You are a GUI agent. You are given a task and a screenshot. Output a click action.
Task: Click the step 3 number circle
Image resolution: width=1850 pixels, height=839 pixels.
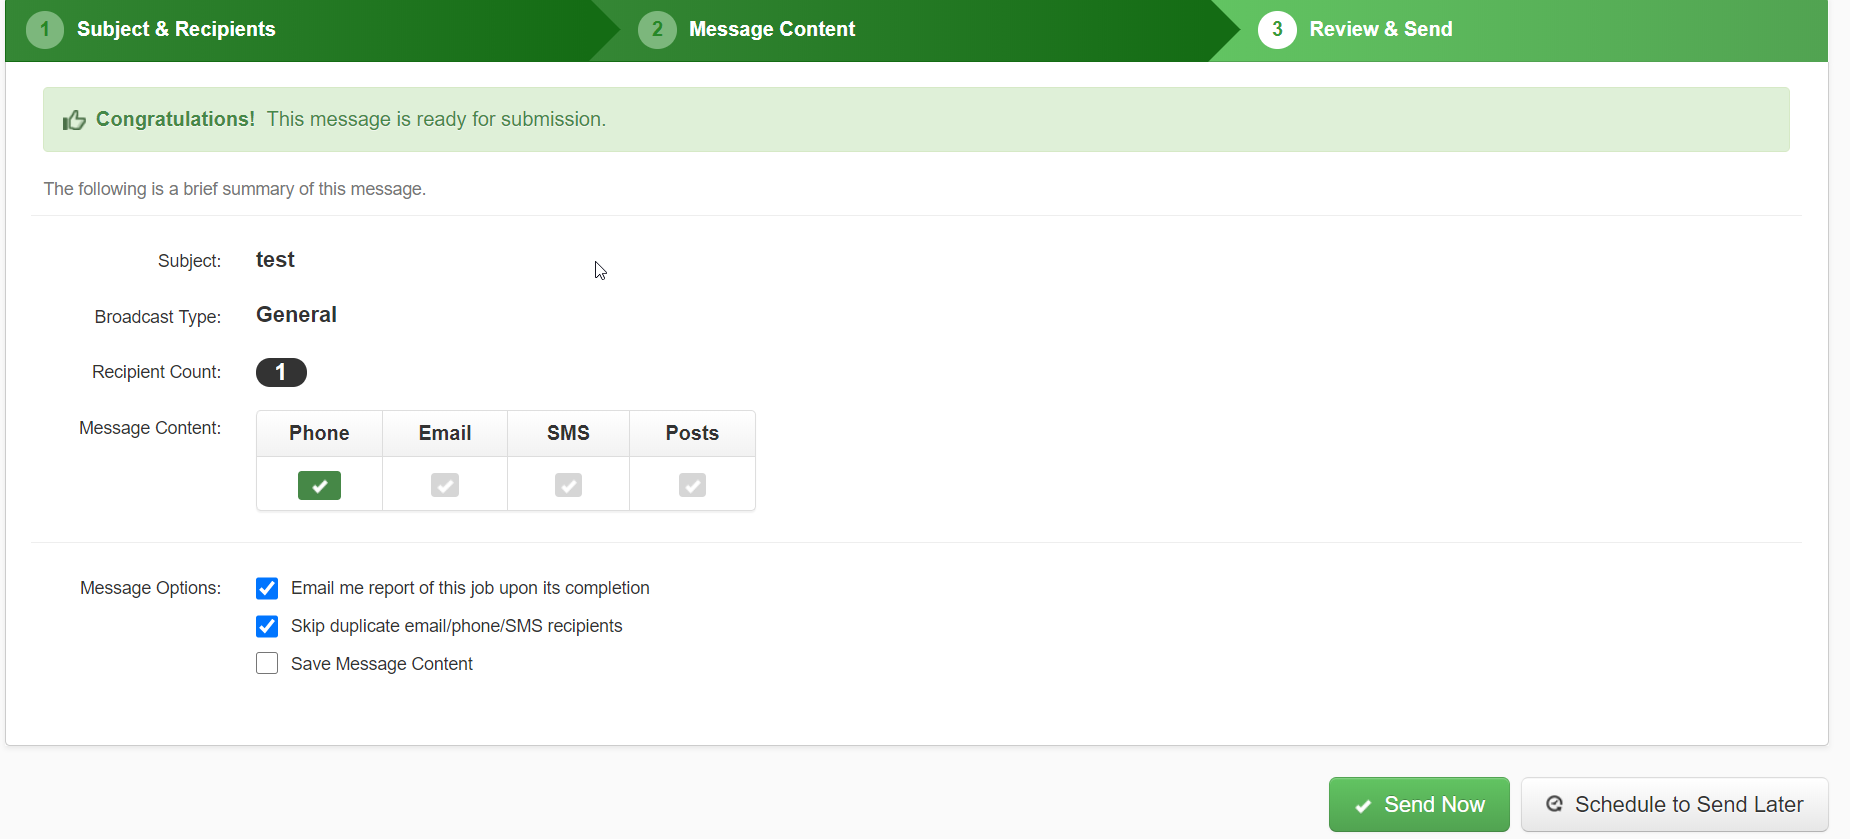pyautogui.click(x=1277, y=29)
